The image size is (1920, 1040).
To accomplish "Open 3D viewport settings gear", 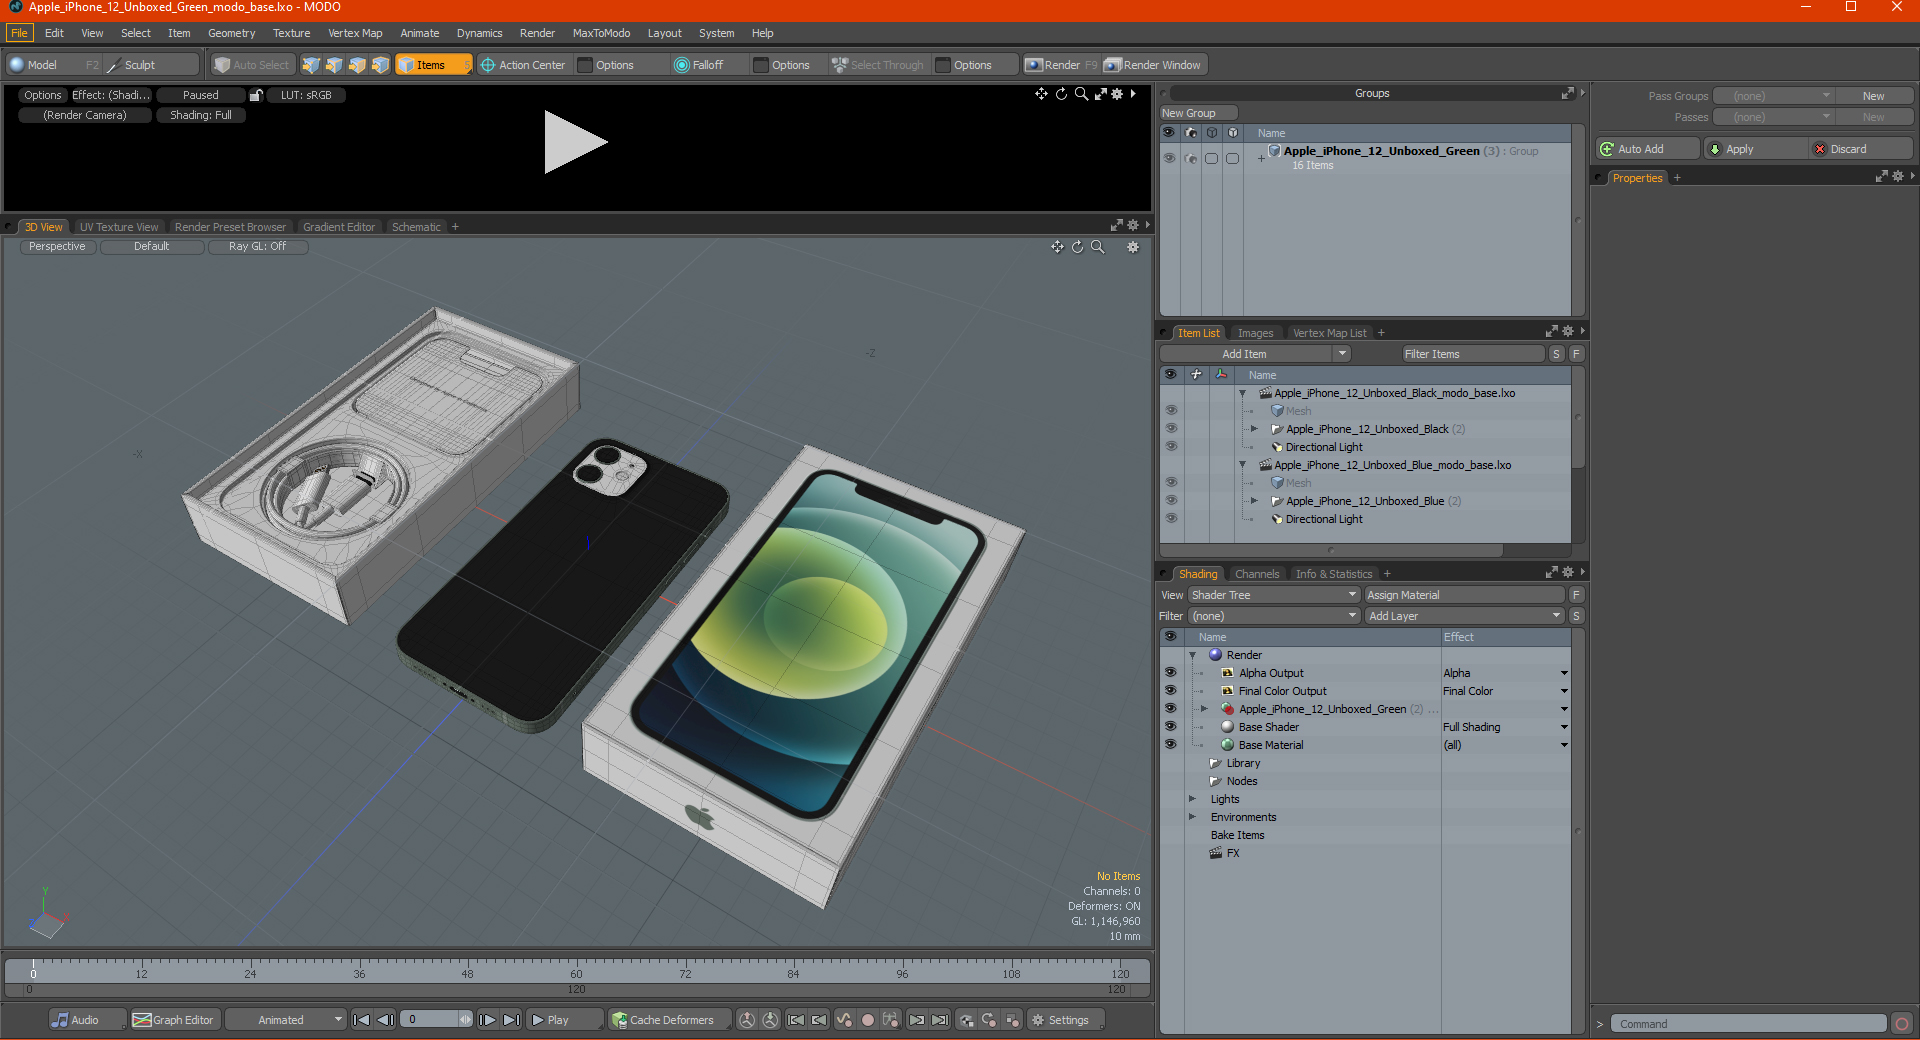I will (1133, 247).
